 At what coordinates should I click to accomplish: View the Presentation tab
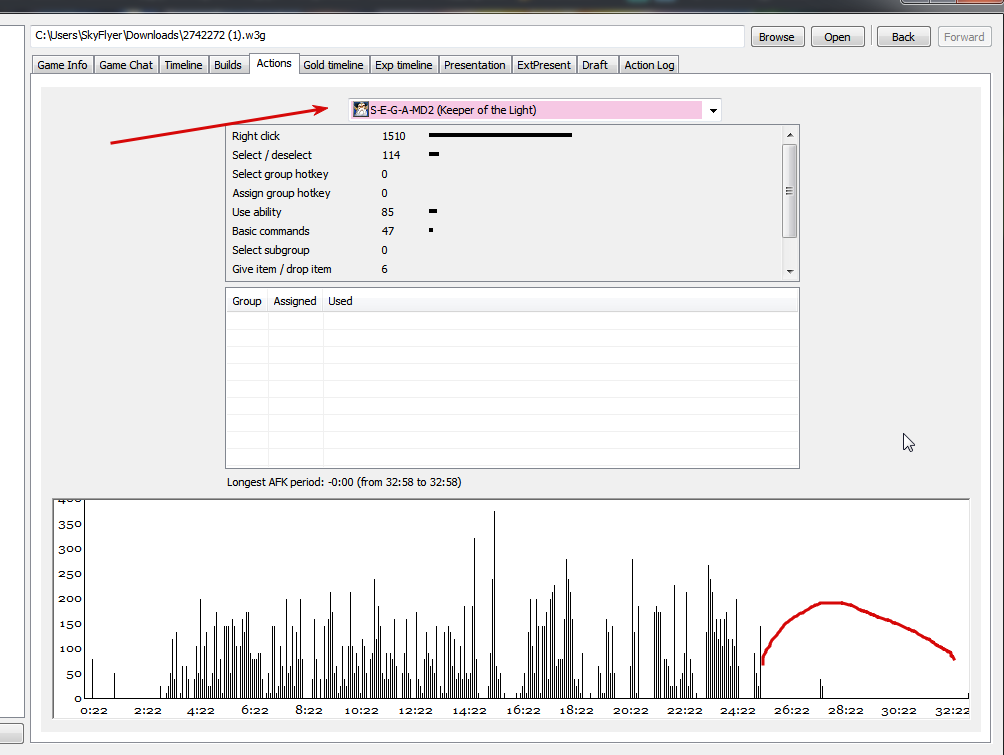tap(474, 65)
